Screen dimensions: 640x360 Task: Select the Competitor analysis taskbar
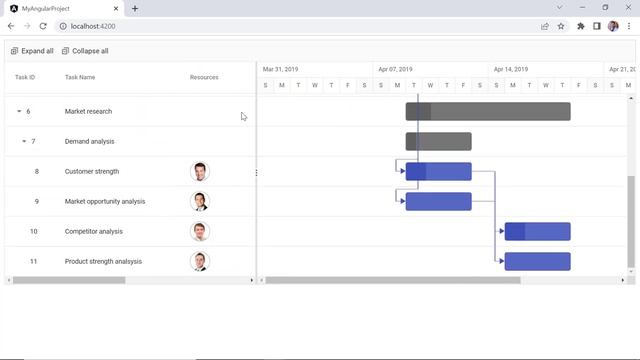click(537, 231)
